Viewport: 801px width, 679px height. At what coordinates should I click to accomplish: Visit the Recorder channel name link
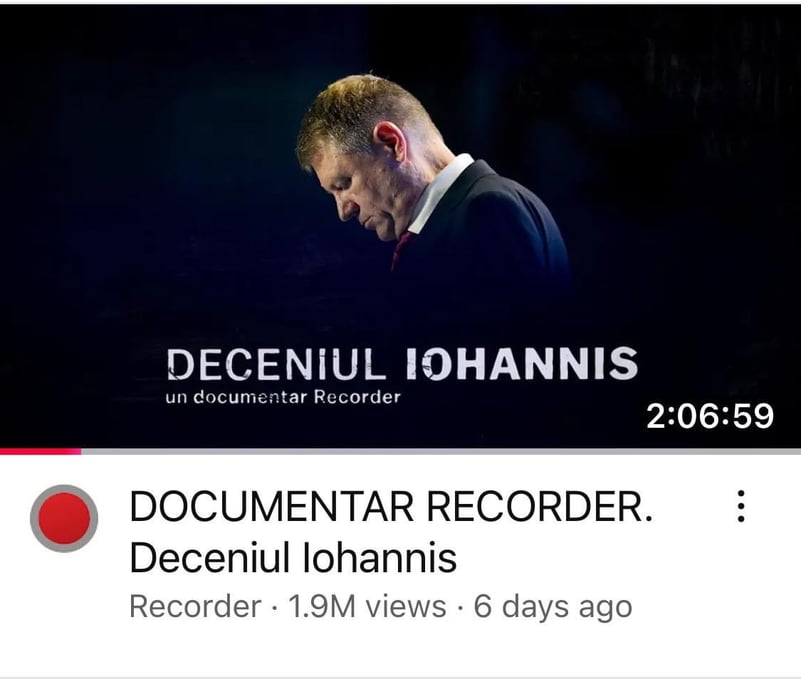(195, 606)
